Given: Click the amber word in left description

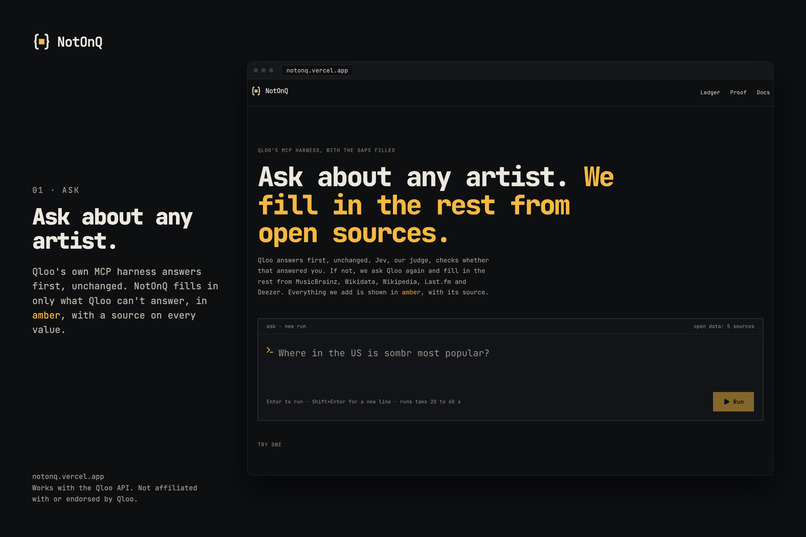Looking at the screenshot, I should (46, 316).
